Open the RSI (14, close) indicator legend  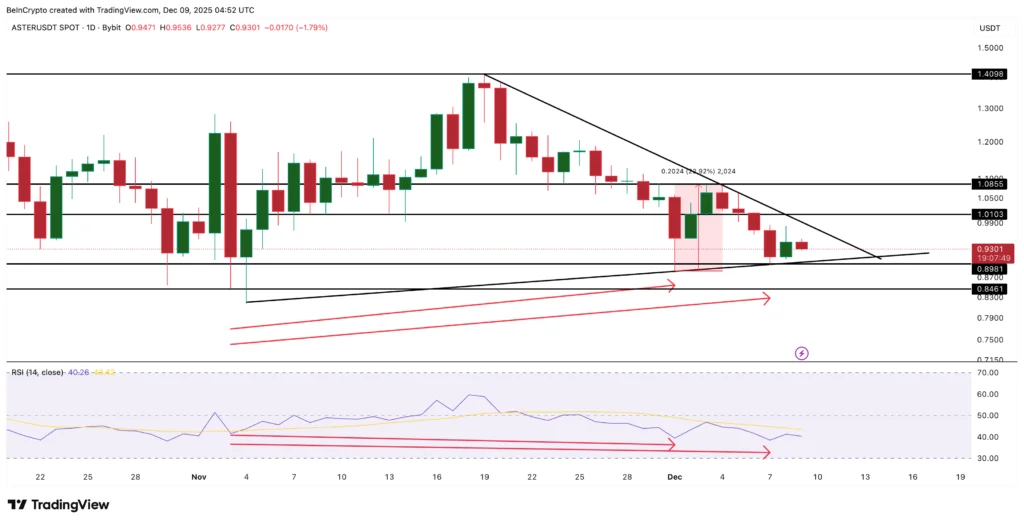pyautogui.click(x=36, y=372)
